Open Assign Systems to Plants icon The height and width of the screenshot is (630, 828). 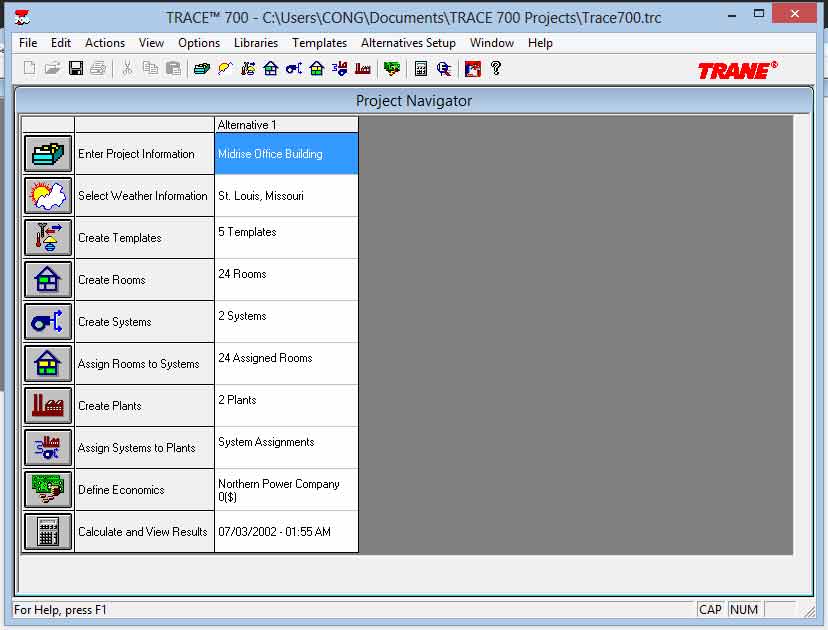47,448
